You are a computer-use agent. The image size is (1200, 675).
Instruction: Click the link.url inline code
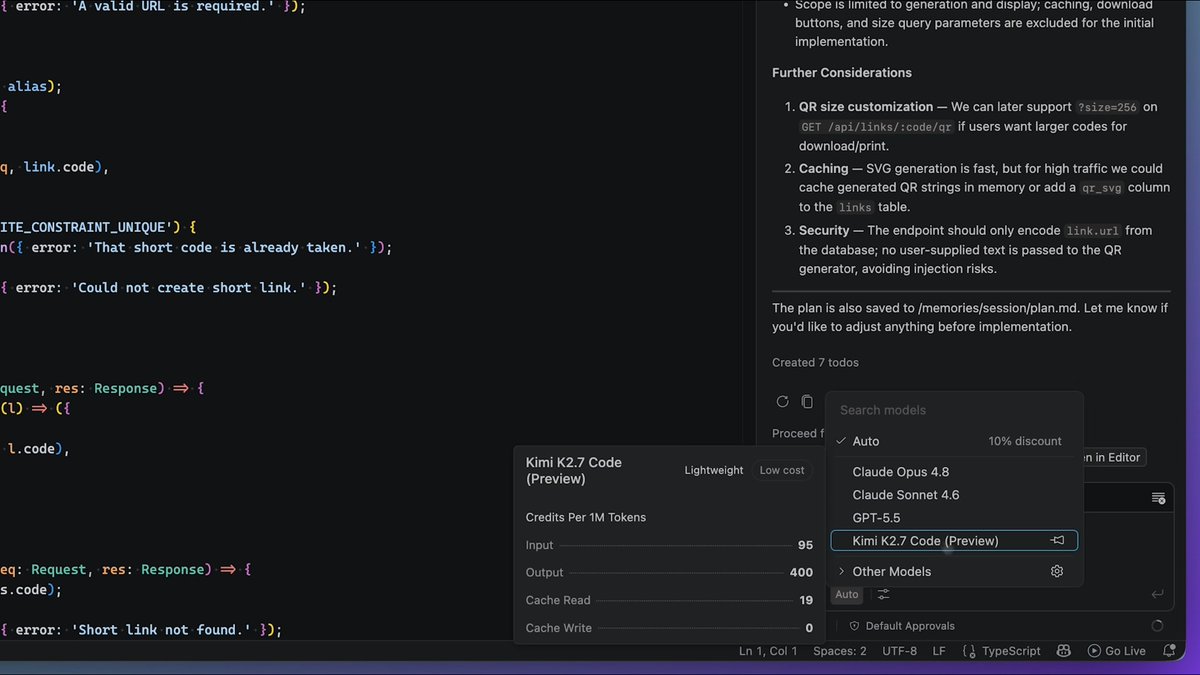click(1094, 230)
